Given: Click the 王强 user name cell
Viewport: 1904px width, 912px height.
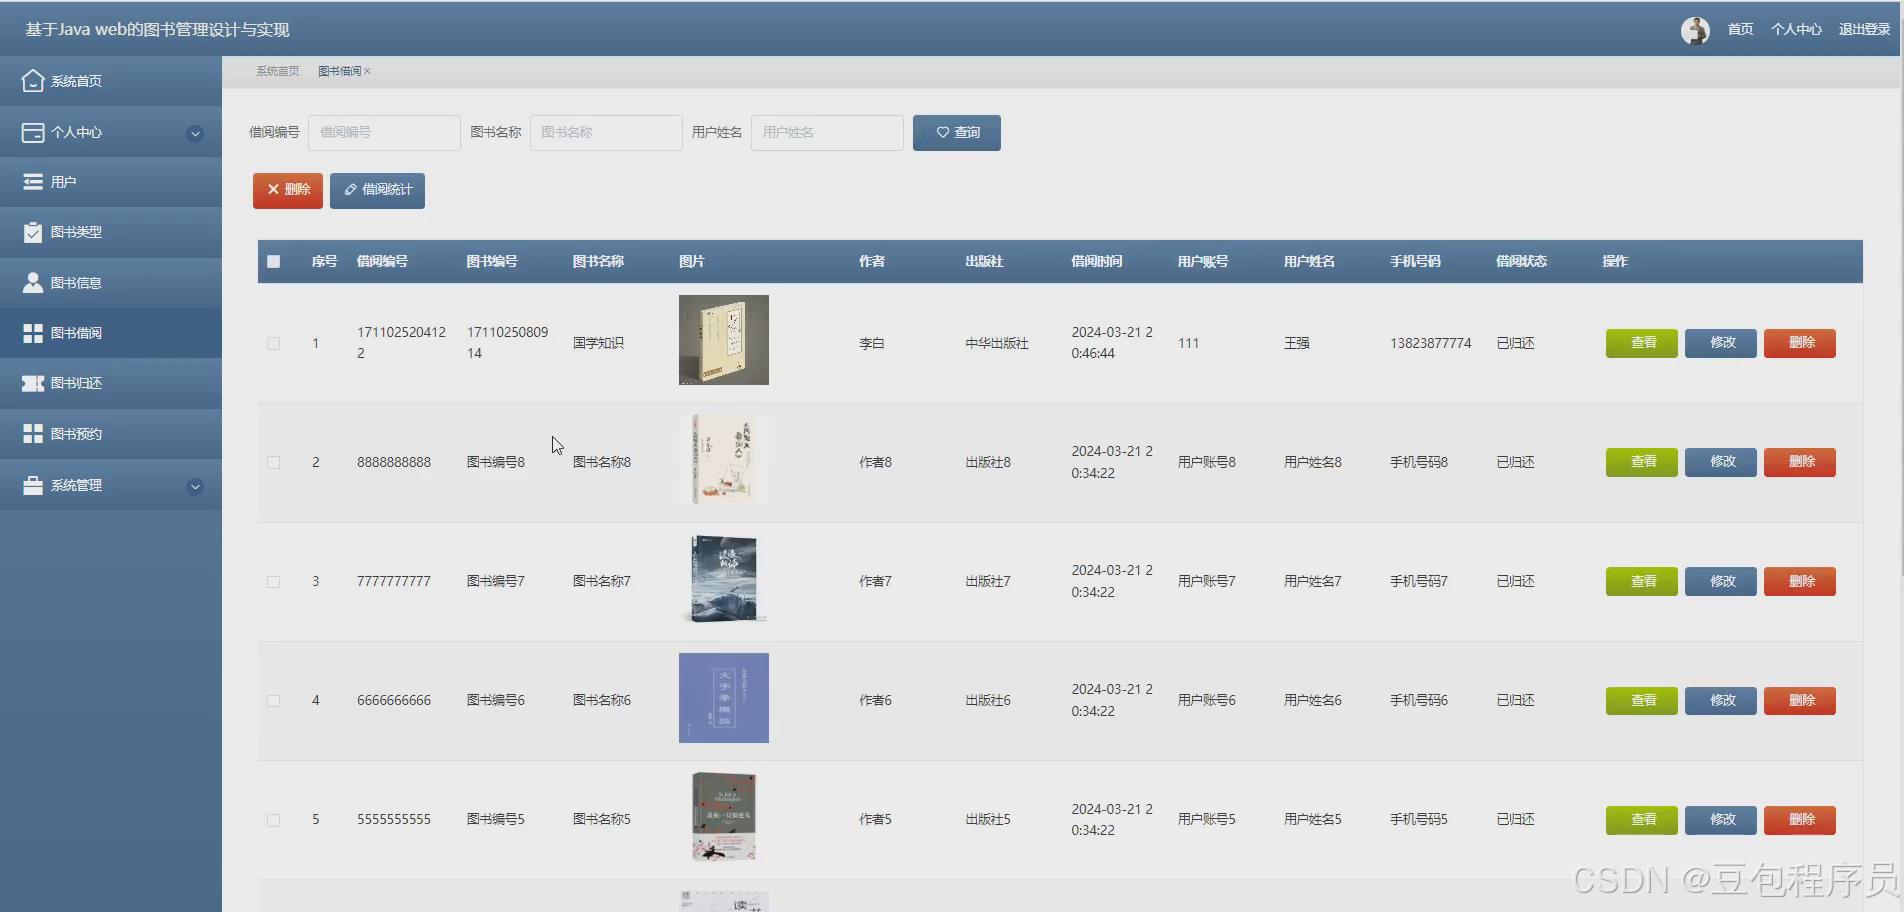Looking at the screenshot, I should 1297,343.
